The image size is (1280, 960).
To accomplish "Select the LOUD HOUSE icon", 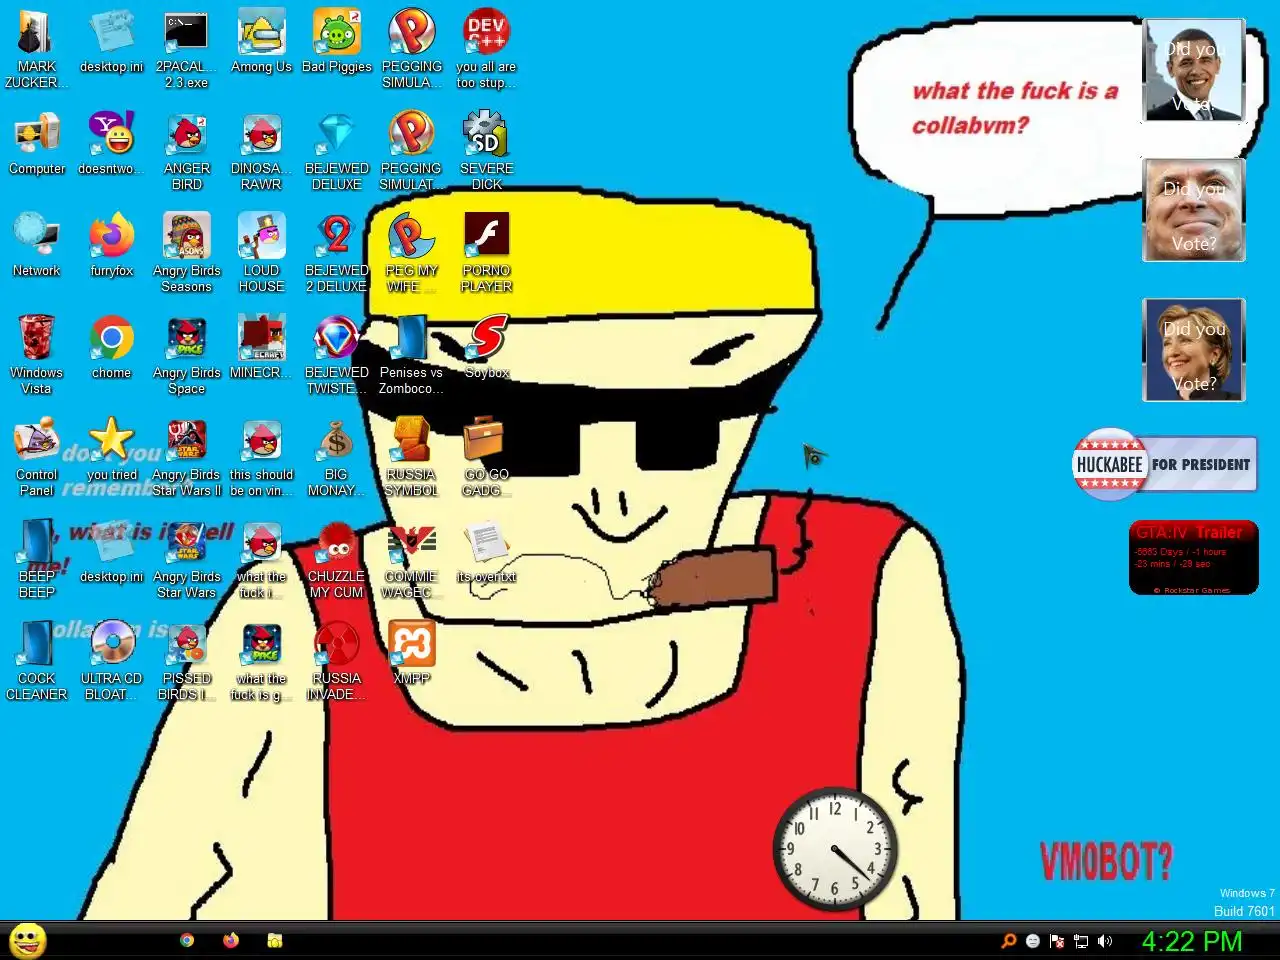I will click(x=261, y=252).
